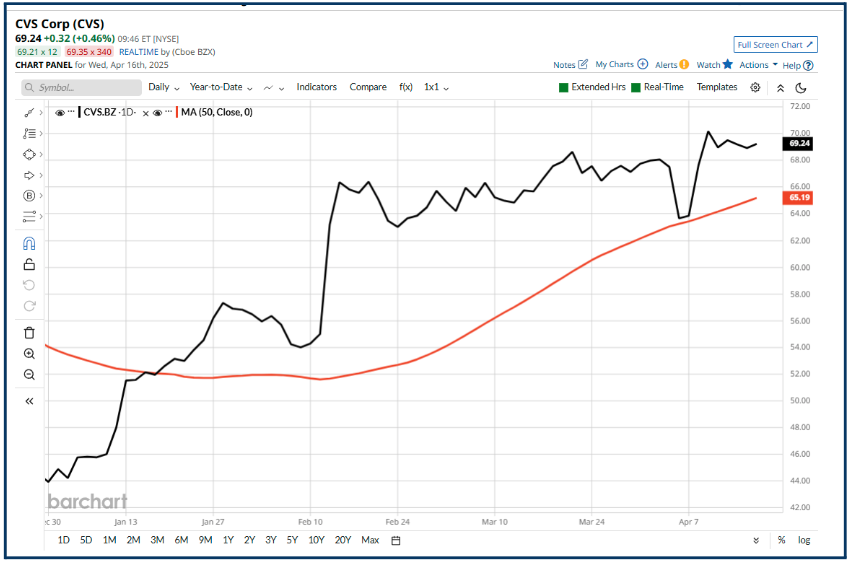The image size is (850, 562).
Task: Expand the Year-to-Date period dropdown
Action: click(220, 87)
